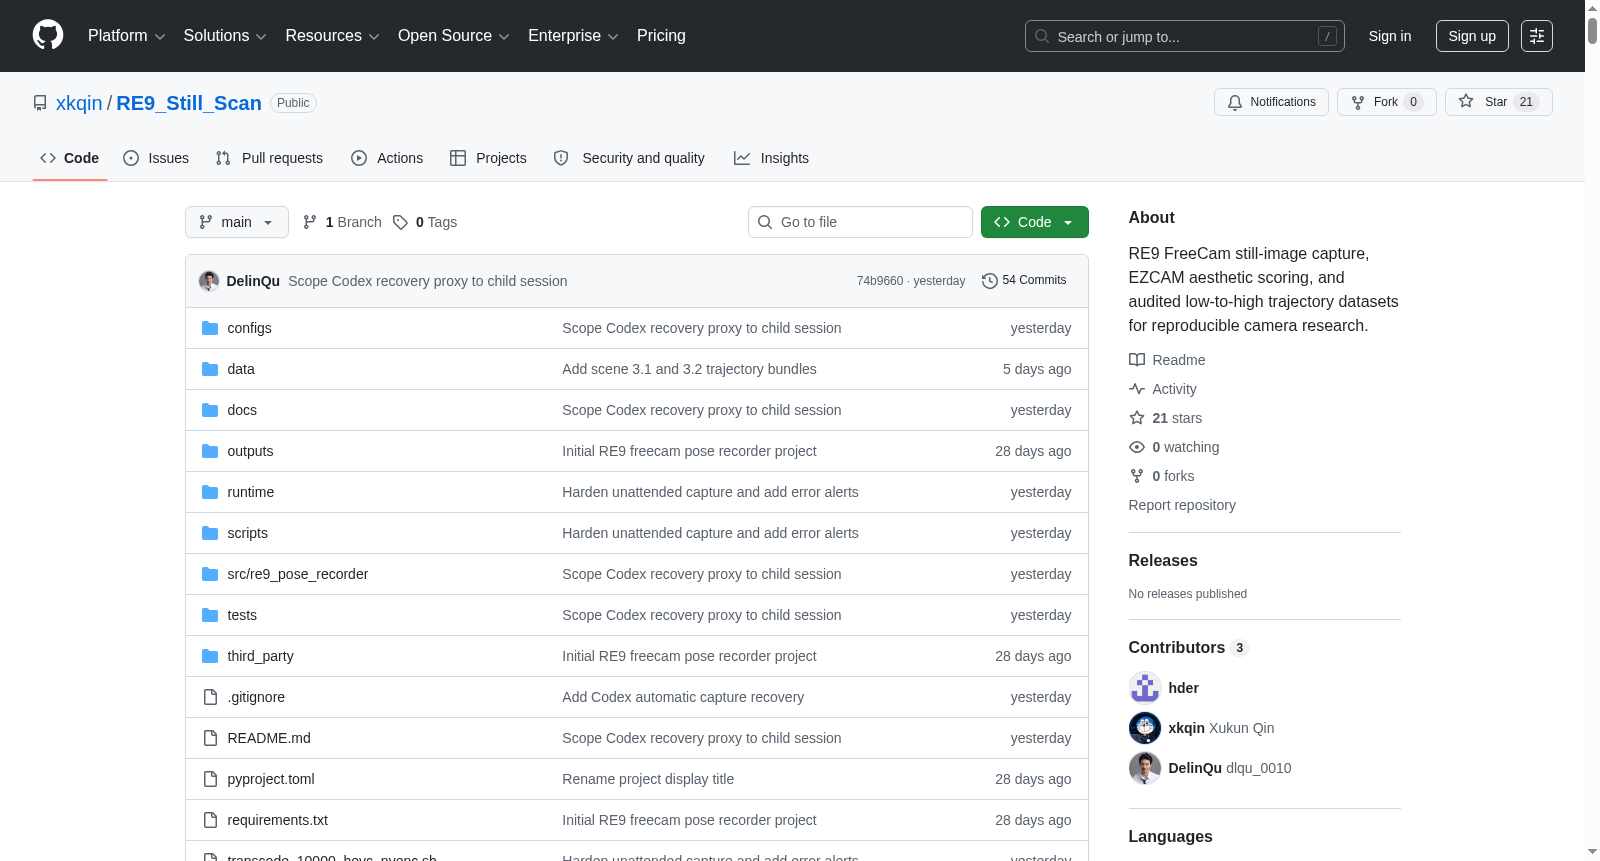The width and height of the screenshot is (1600, 861).
Task: Click the Notifications button
Action: click(x=1272, y=102)
